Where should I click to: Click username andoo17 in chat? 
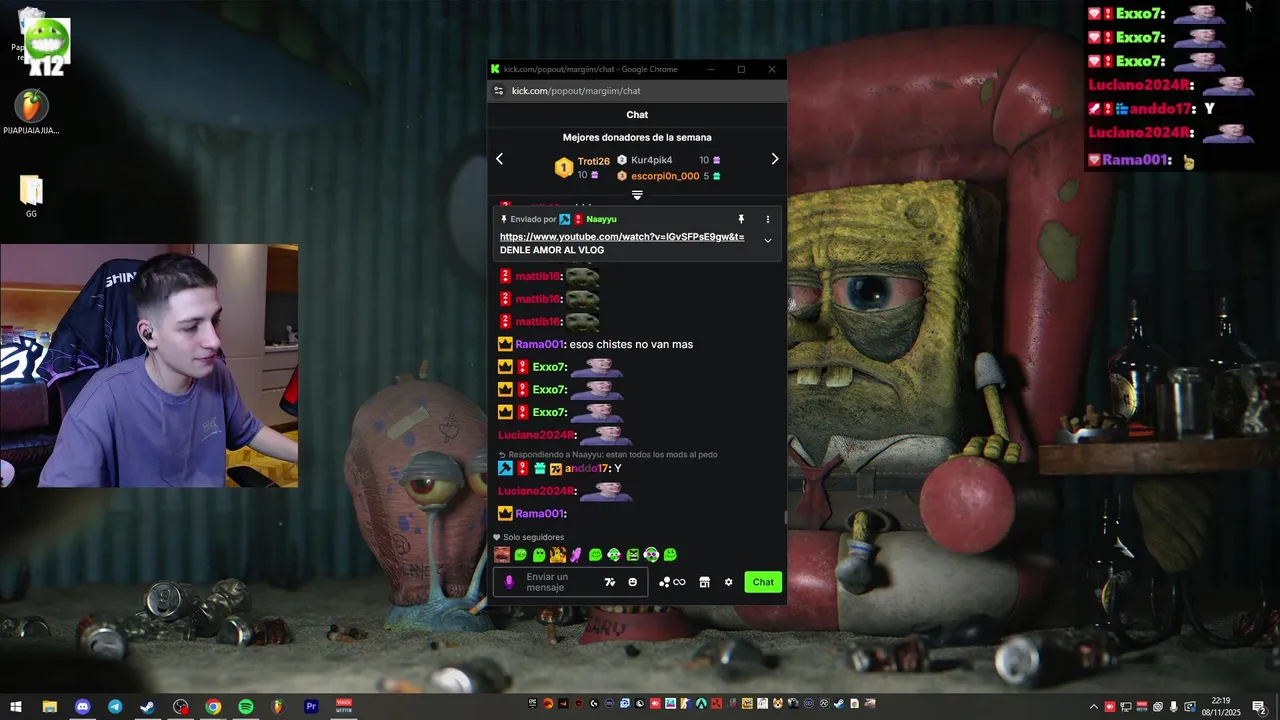tap(586, 468)
